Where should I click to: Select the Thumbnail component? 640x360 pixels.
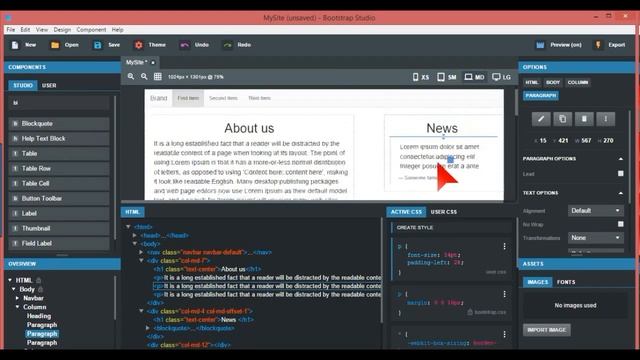click(x=59, y=228)
